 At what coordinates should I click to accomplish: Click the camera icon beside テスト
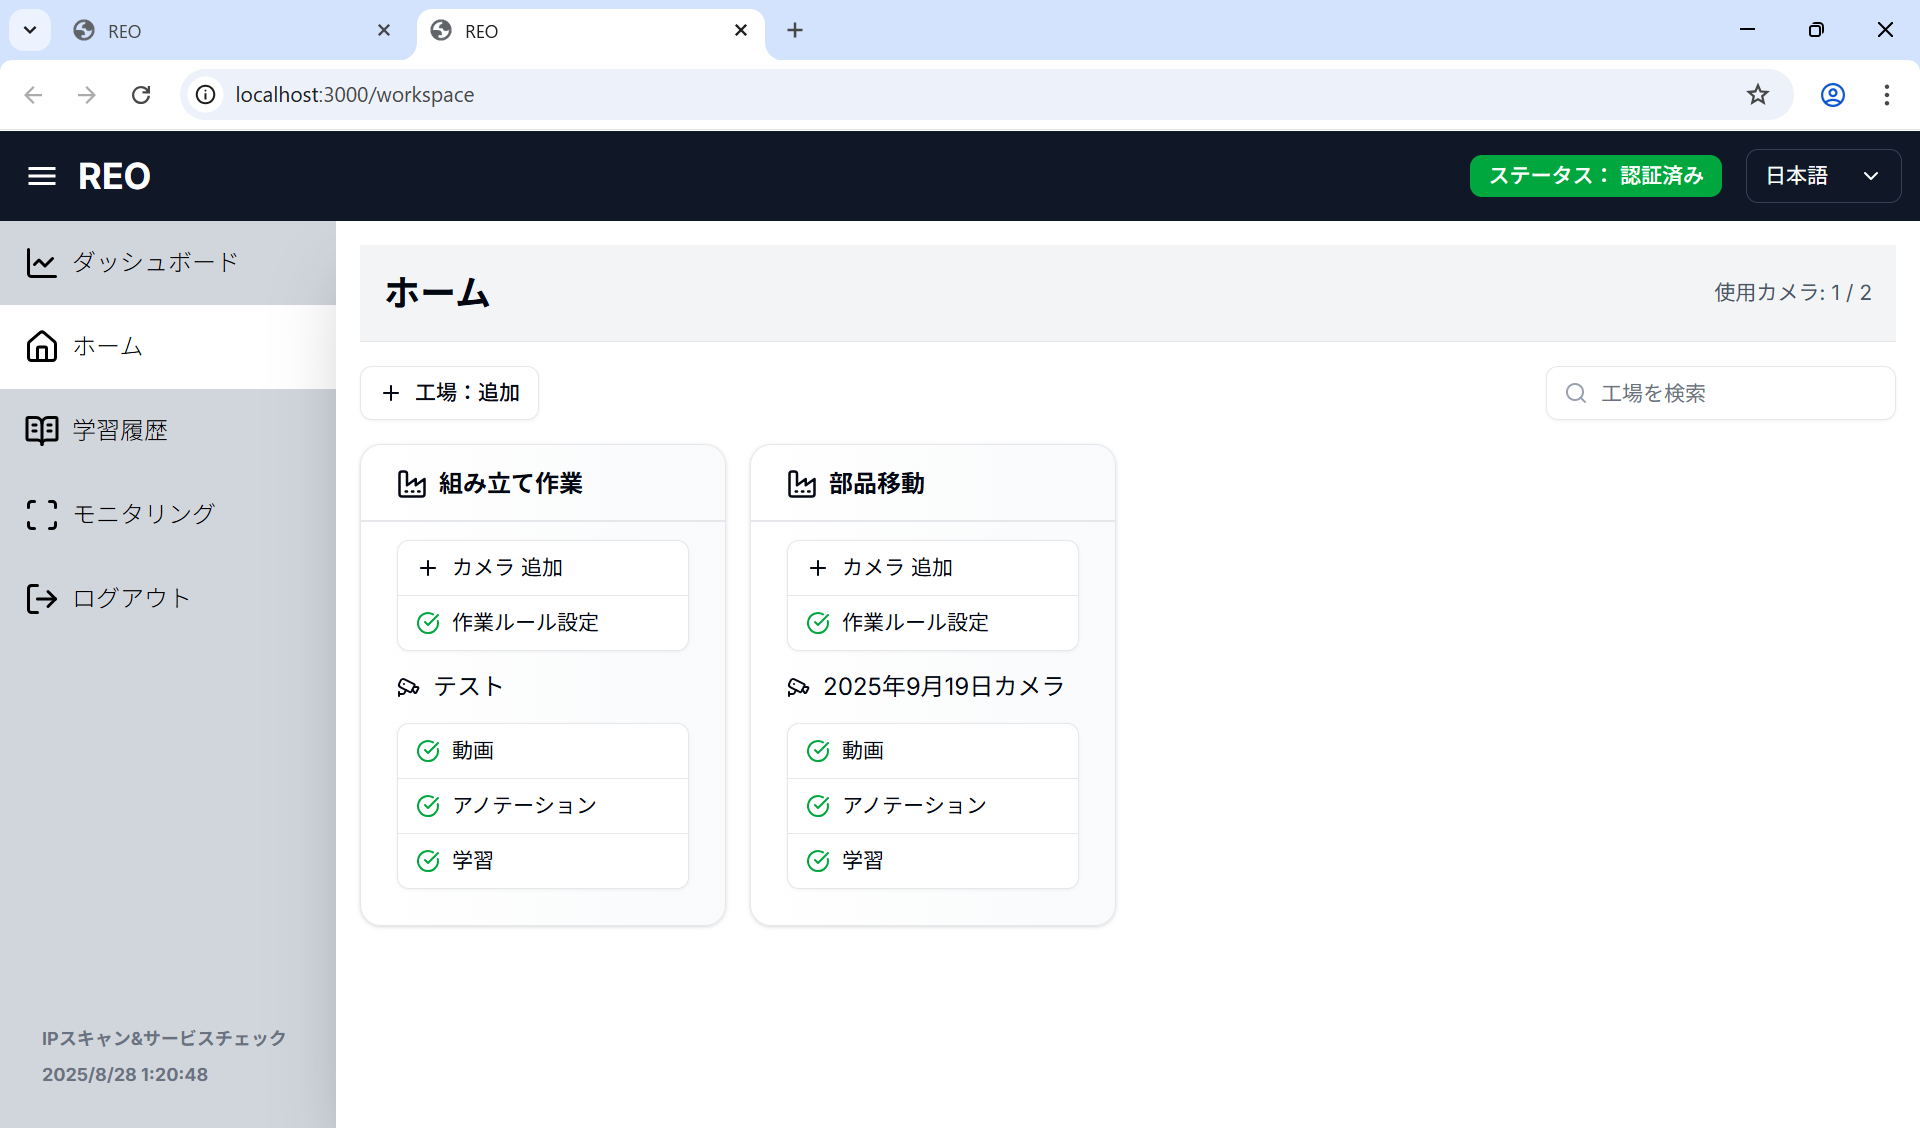click(408, 687)
